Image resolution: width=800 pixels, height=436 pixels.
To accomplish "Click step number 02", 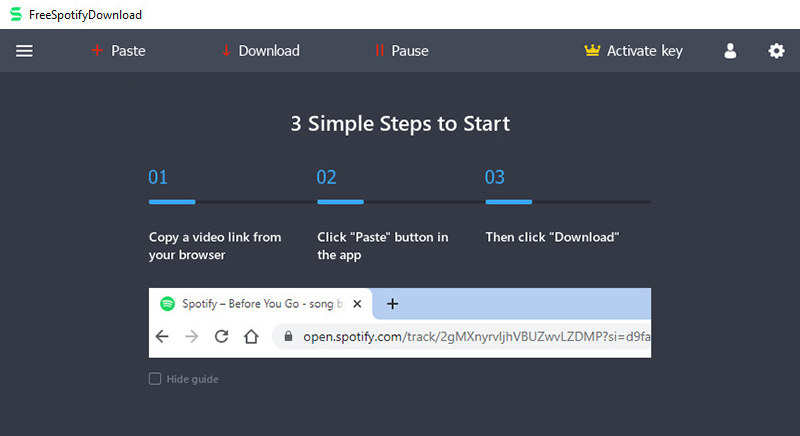I will [327, 177].
